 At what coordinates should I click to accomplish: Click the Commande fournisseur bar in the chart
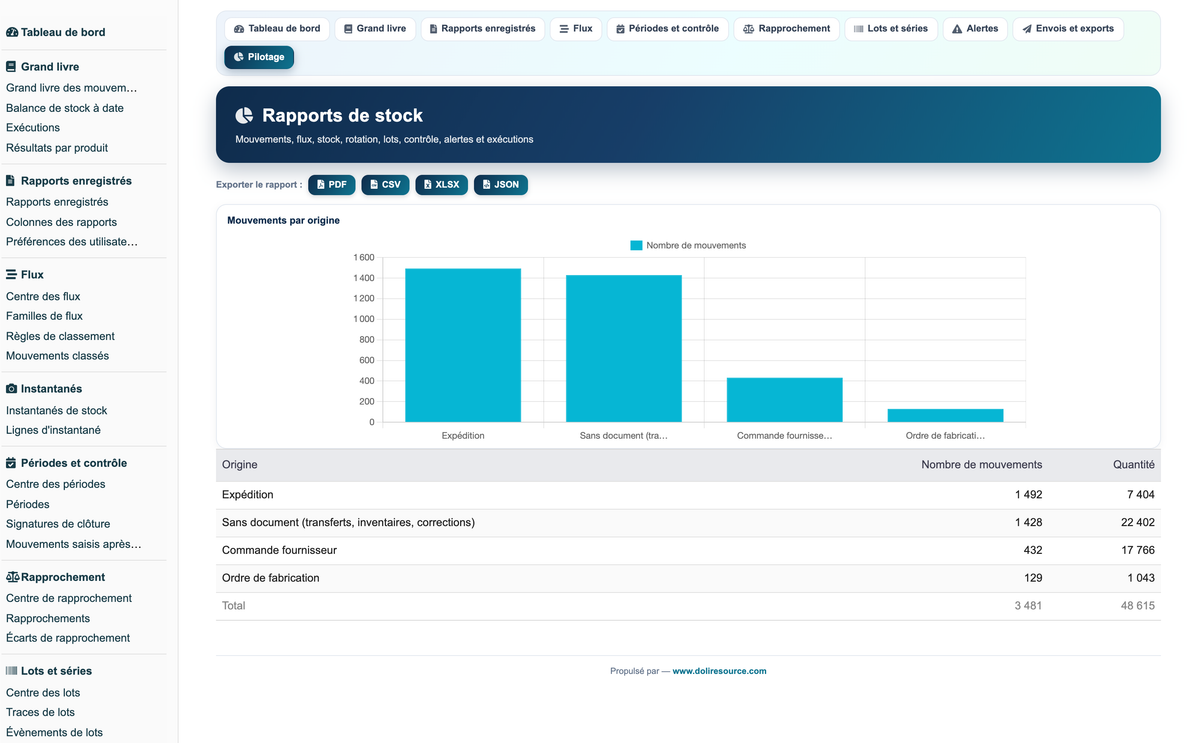pos(784,400)
